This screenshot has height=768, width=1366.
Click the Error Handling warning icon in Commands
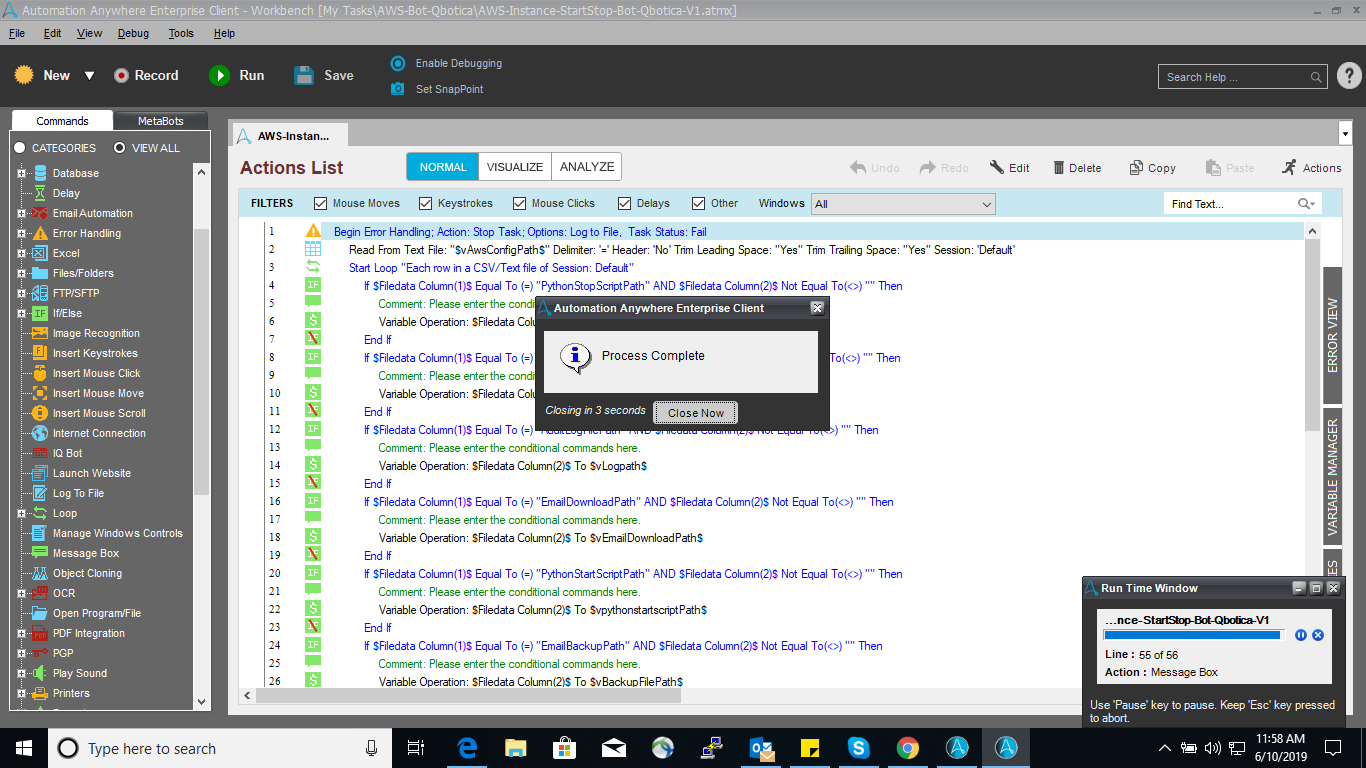click(x=40, y=233)
